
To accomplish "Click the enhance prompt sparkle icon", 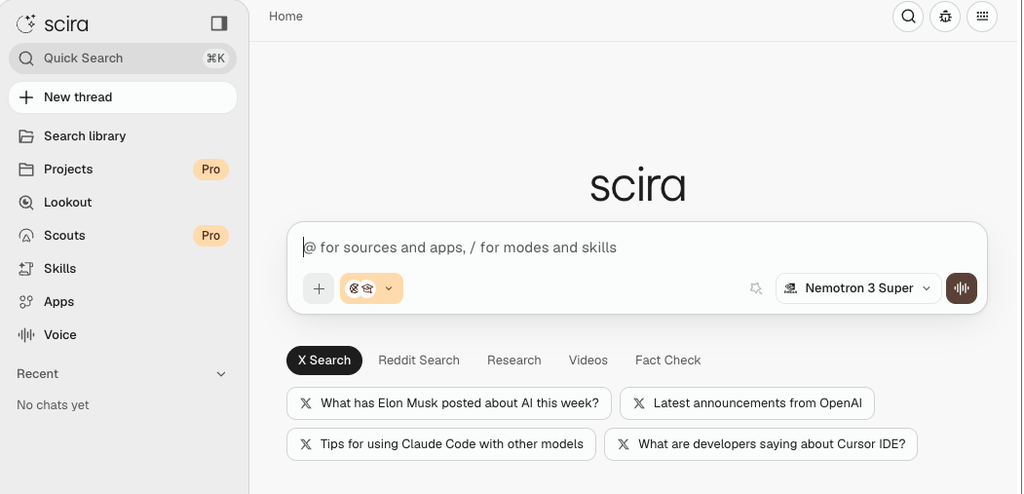I will coord(756,289).
